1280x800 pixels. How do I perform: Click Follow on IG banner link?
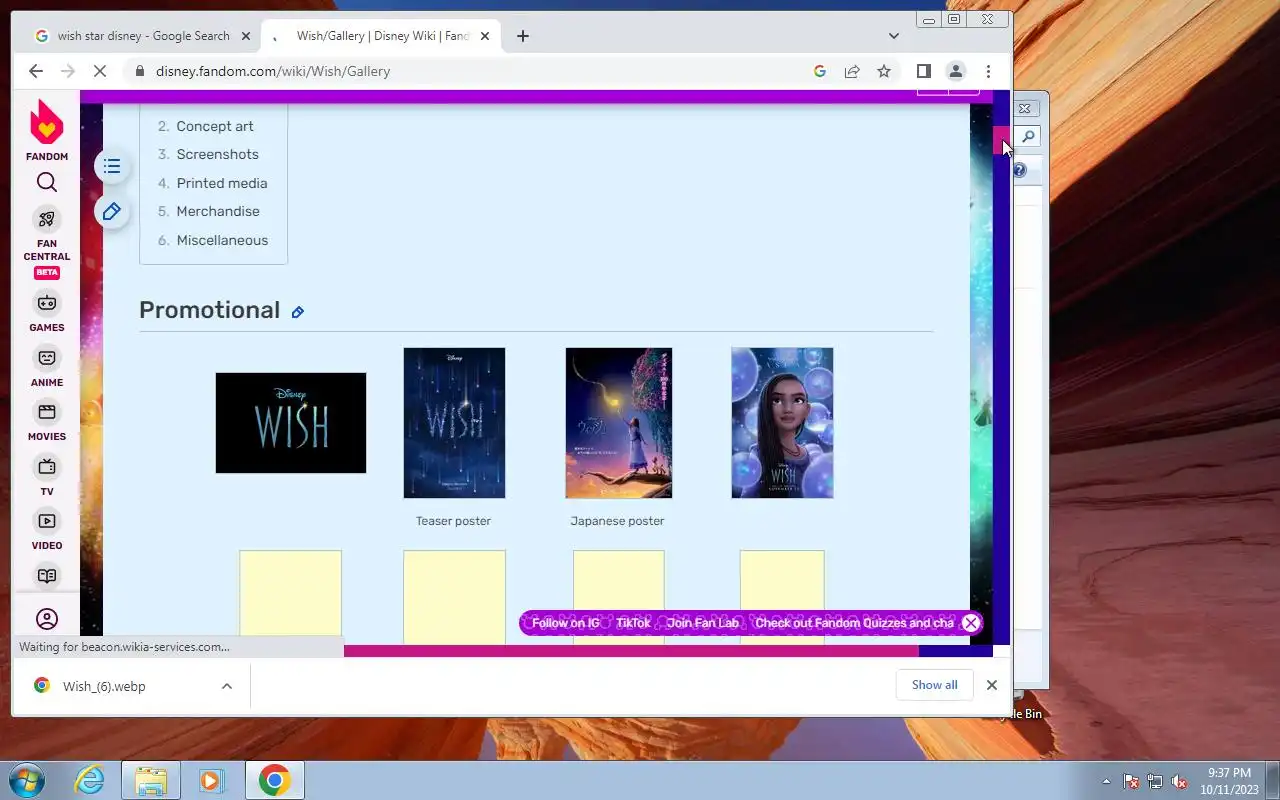(x=565, y=623)
